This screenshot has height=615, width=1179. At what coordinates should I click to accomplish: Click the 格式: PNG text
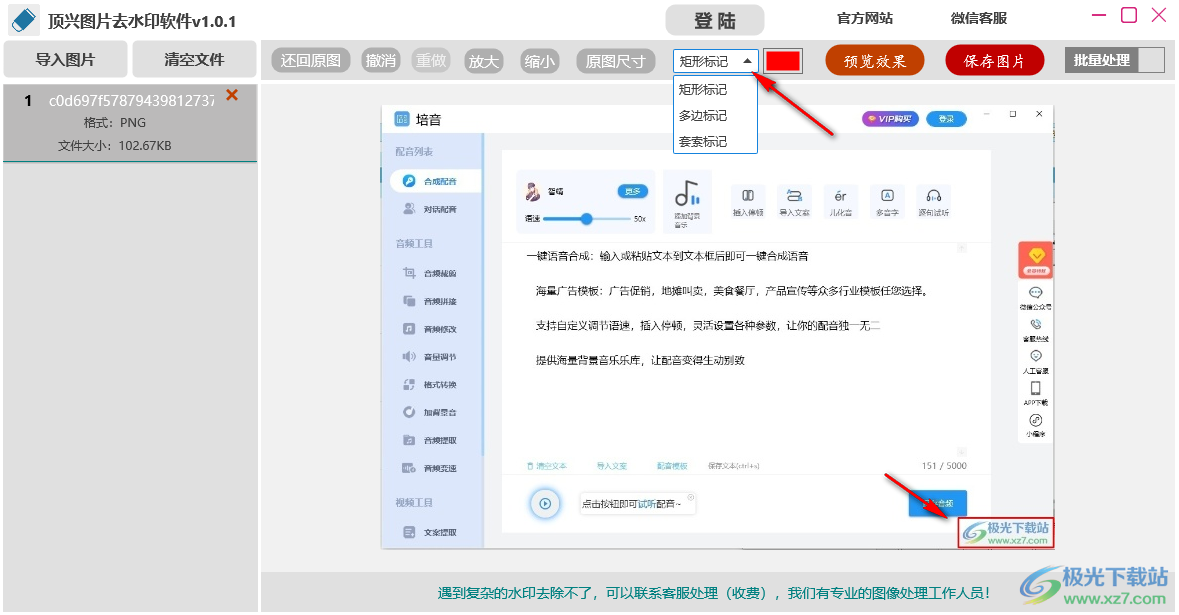(x=115, y=123)
